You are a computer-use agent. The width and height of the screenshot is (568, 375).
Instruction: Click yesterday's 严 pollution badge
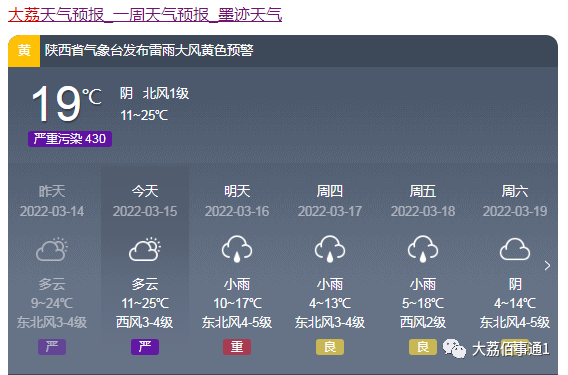[52, 347]
